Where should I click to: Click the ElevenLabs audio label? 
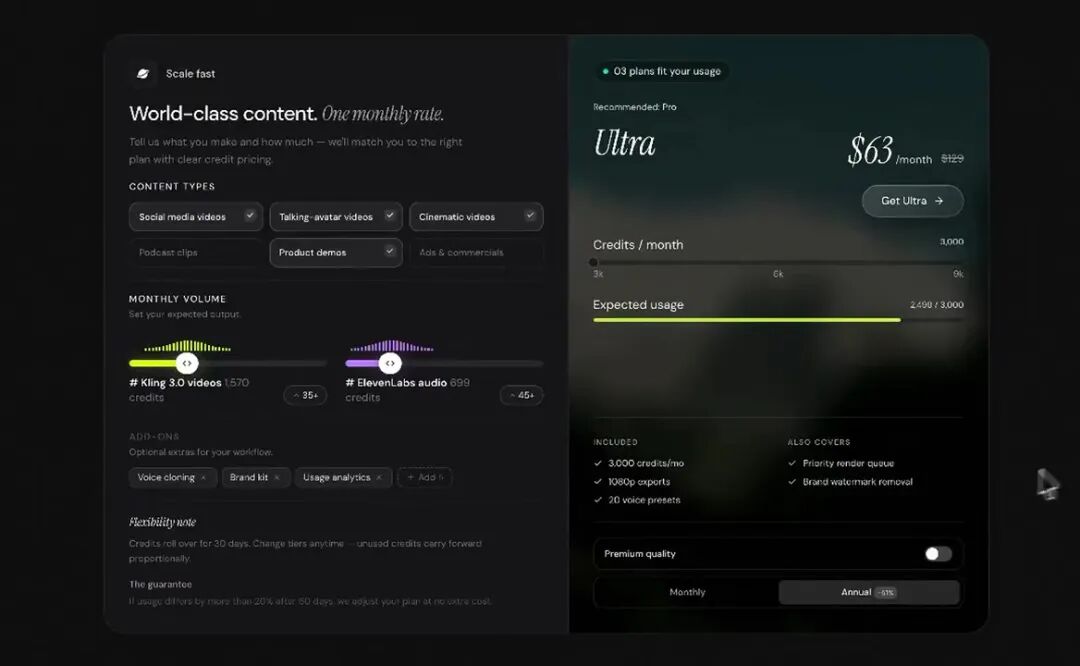pyautogui.click(x=396, y=383)
